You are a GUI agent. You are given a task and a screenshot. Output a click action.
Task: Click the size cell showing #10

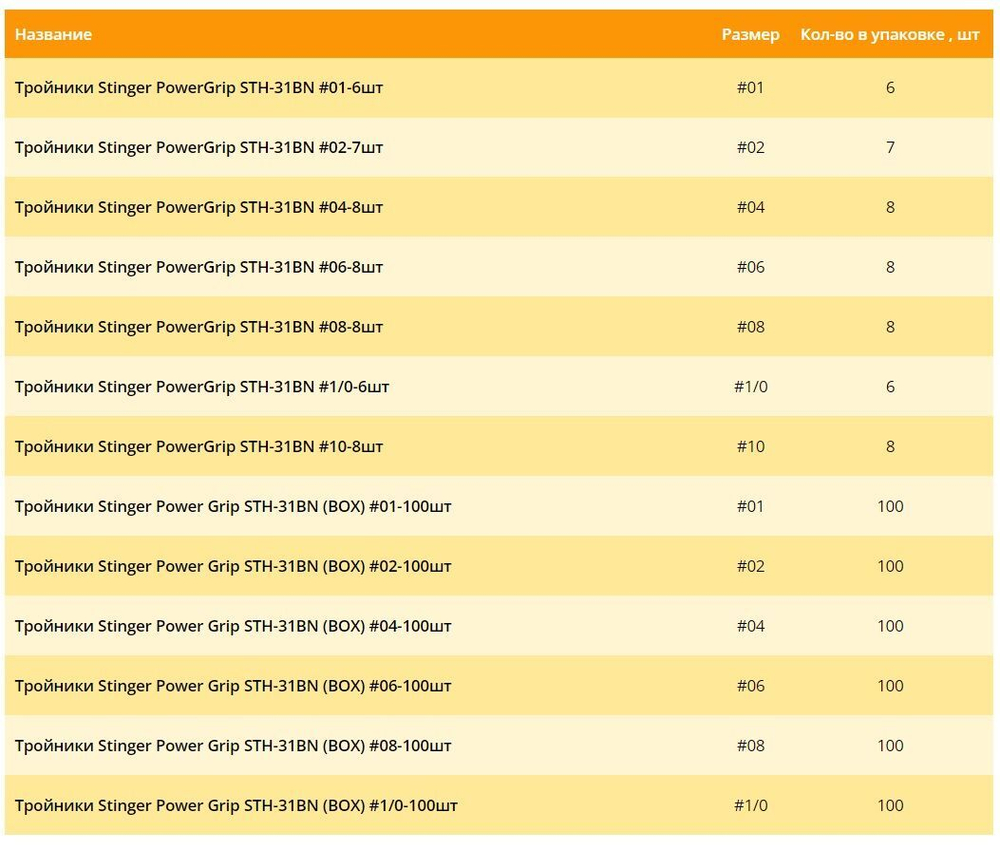[750, 447]
